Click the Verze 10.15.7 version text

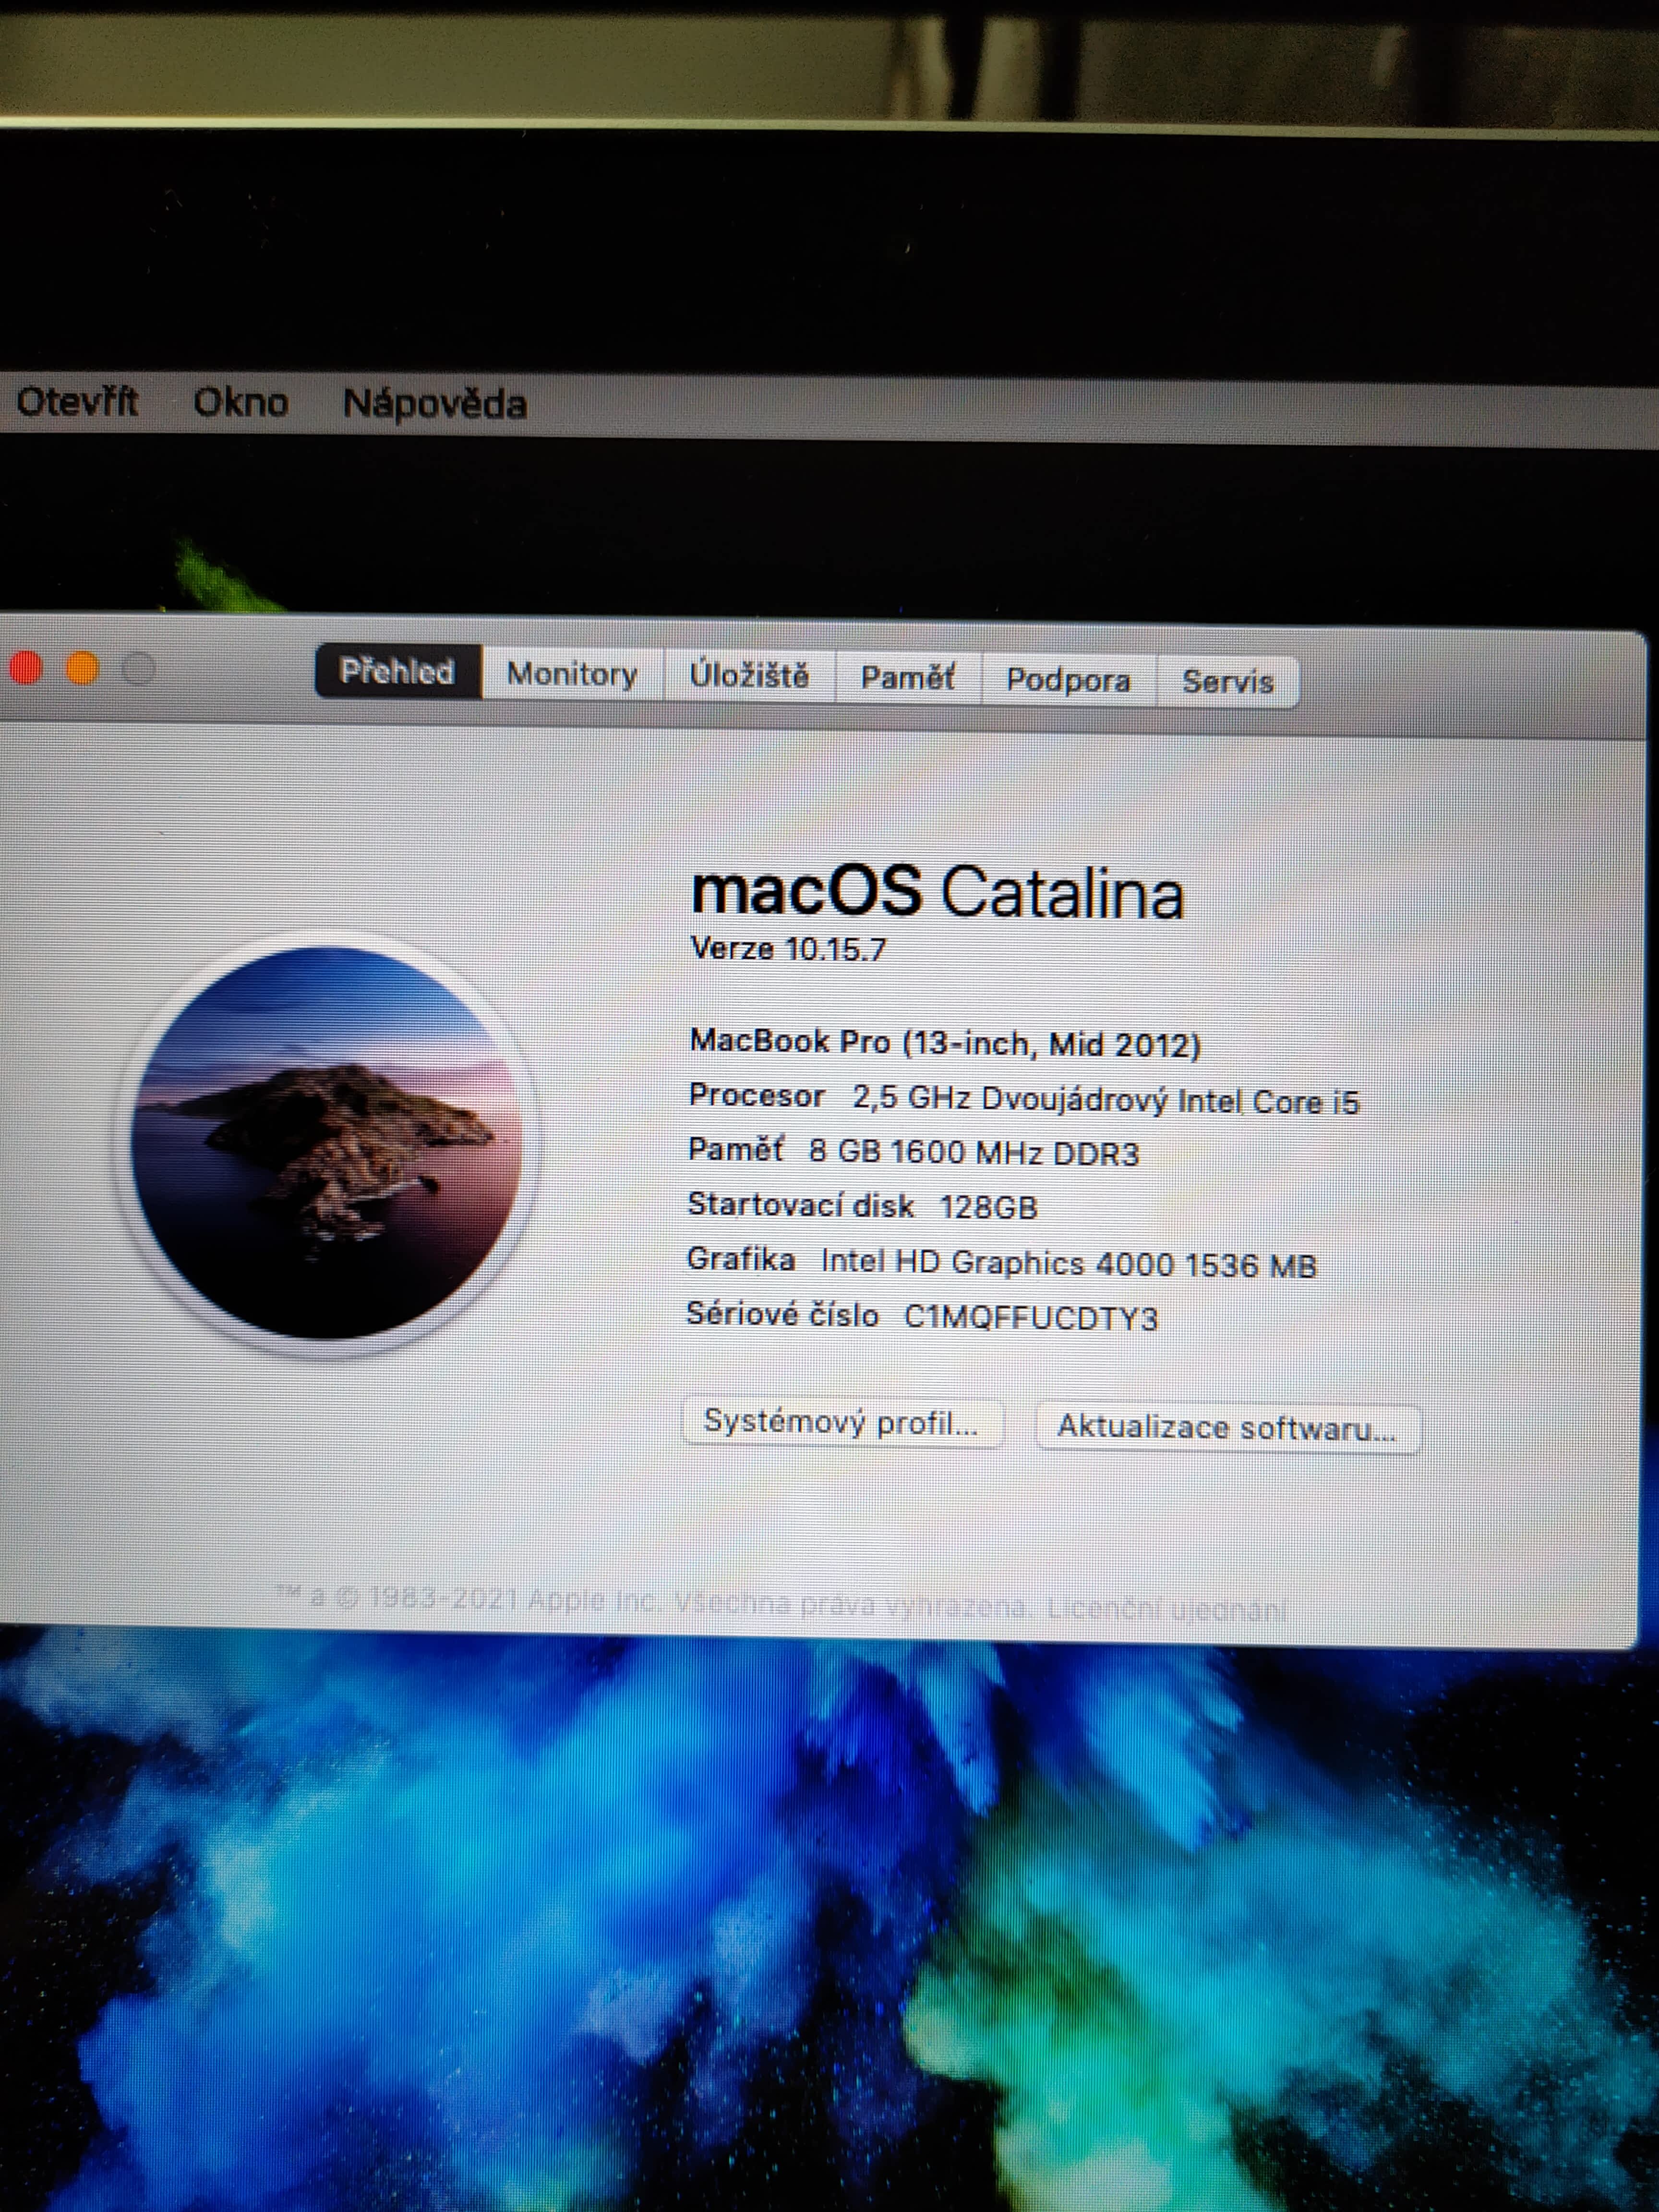coord(788,949)
